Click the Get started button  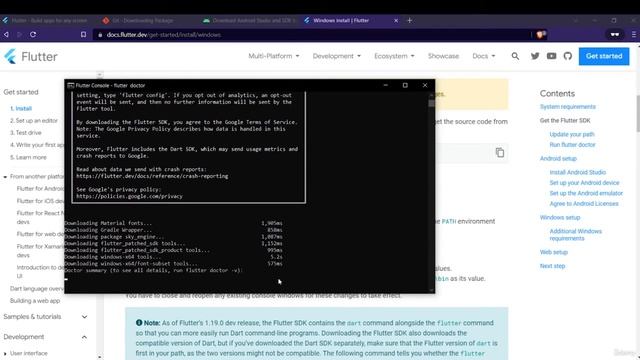(x=604, y=56)
